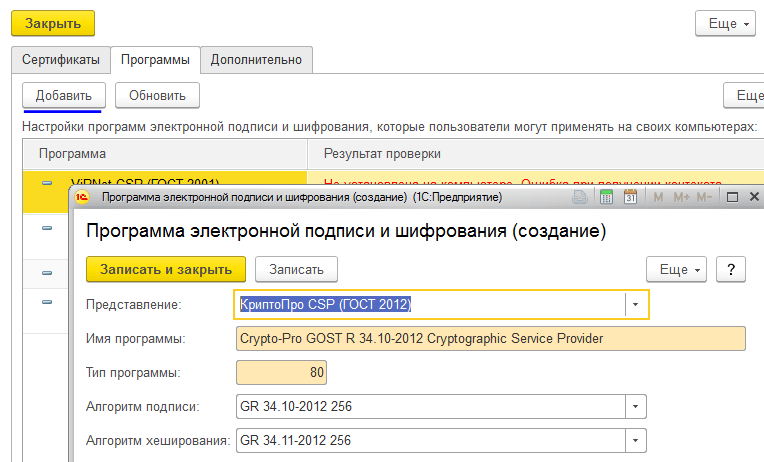Click the row marker icon of ViPNet CSP row

coord(47,183)
